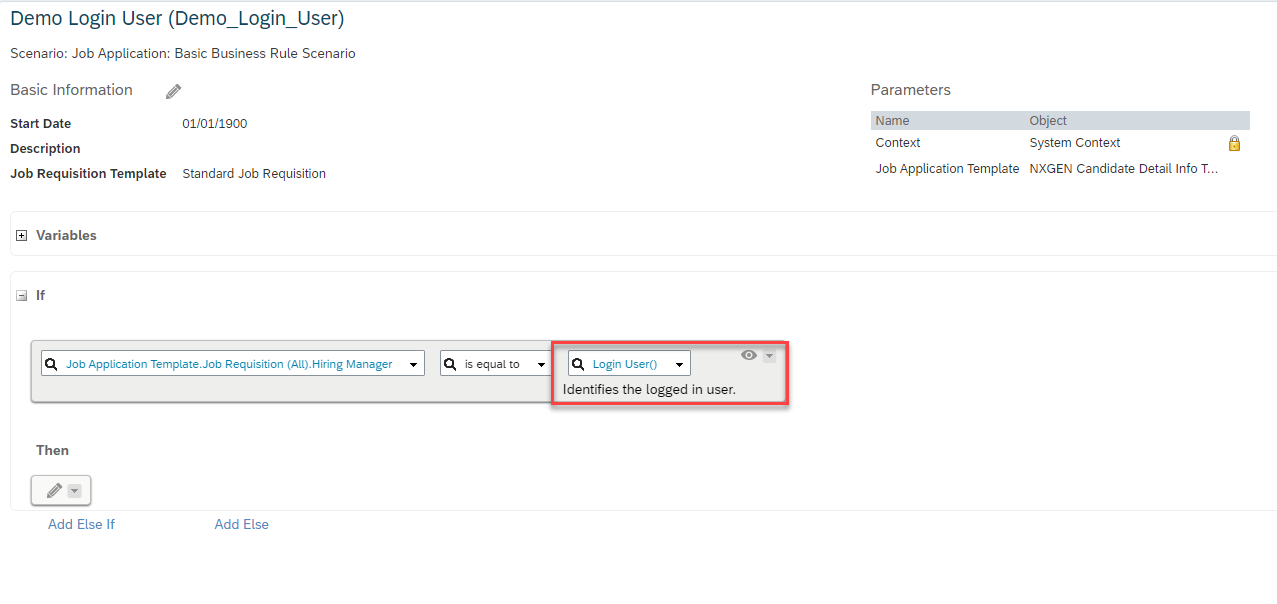1277x604 pixels.
Task: Click the search icon beside 'is equal to'
Action: (451, 364)
